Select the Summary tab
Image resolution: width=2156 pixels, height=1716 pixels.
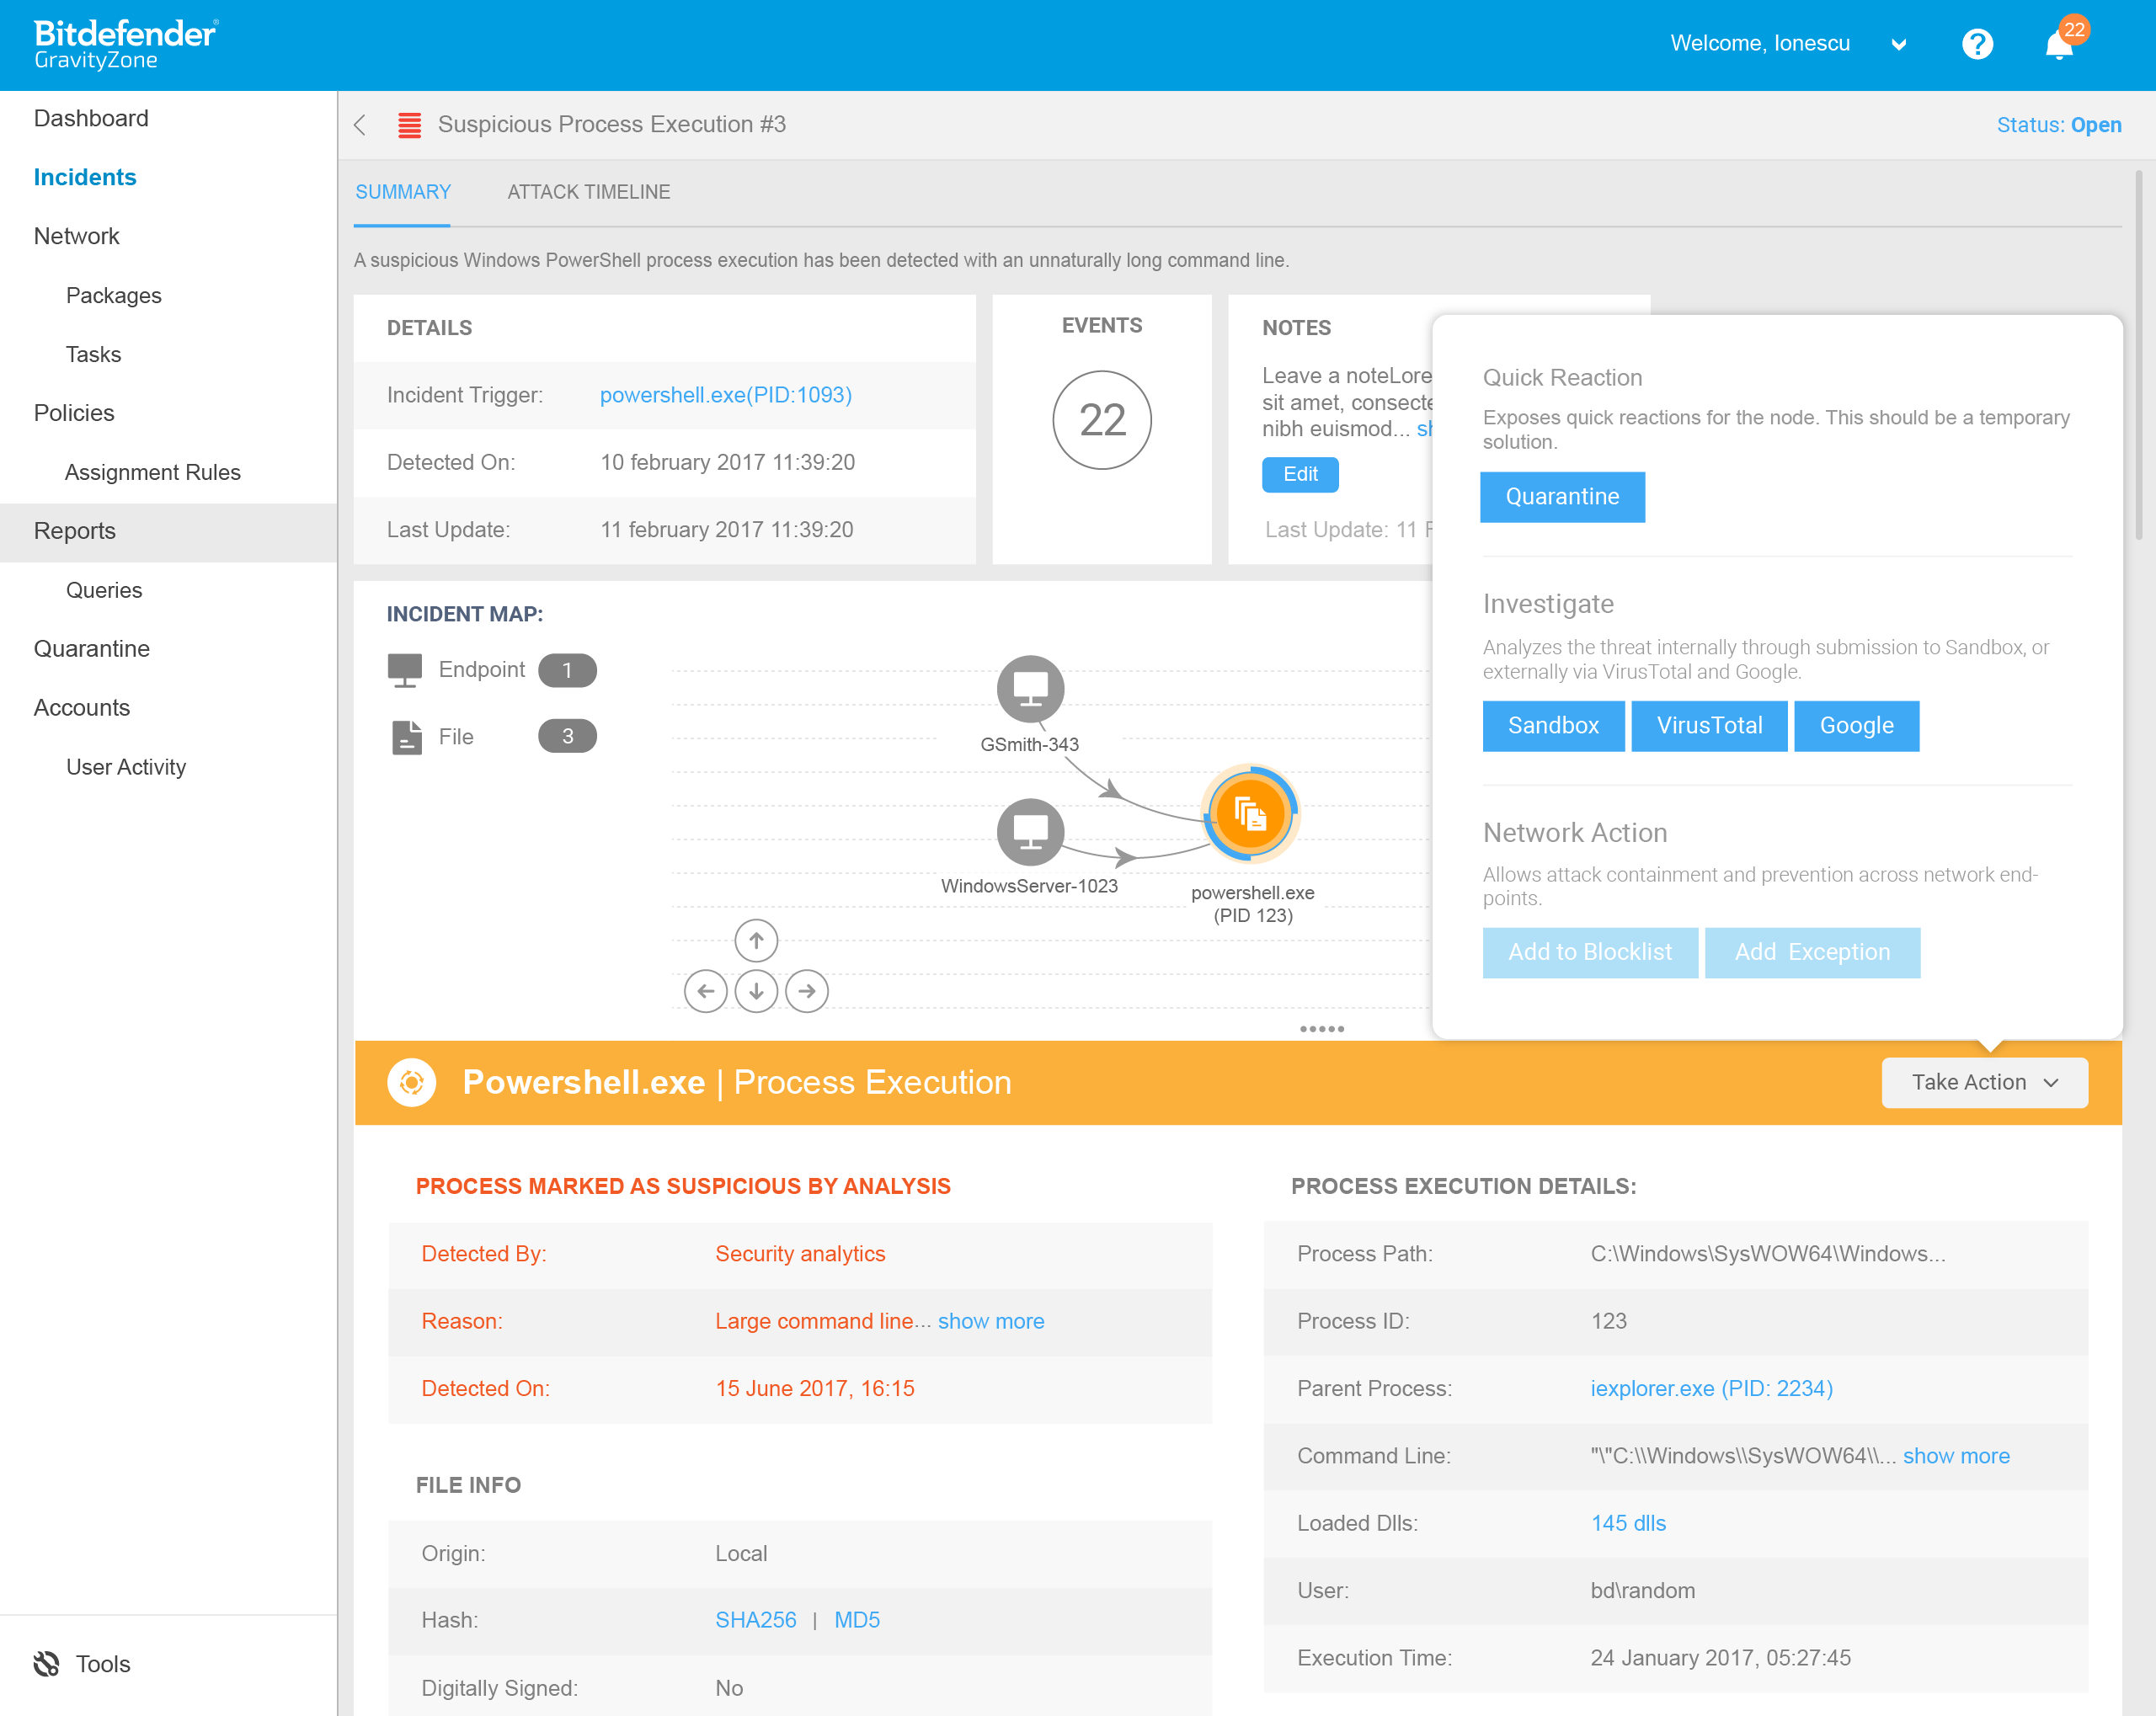[x=403, y=192]
